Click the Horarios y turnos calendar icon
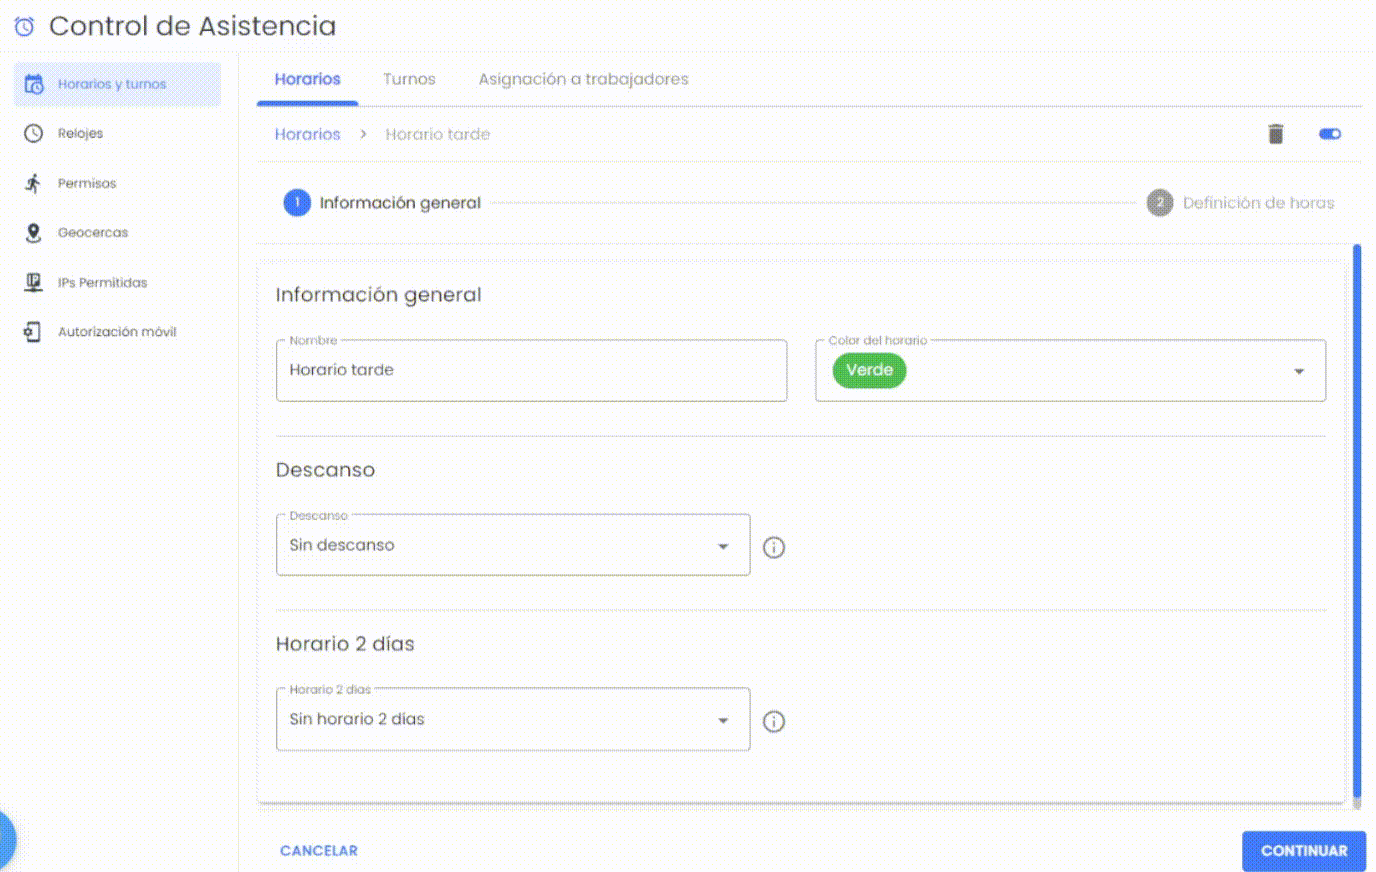Screen dimensions: 1376x872 (33, 84)
